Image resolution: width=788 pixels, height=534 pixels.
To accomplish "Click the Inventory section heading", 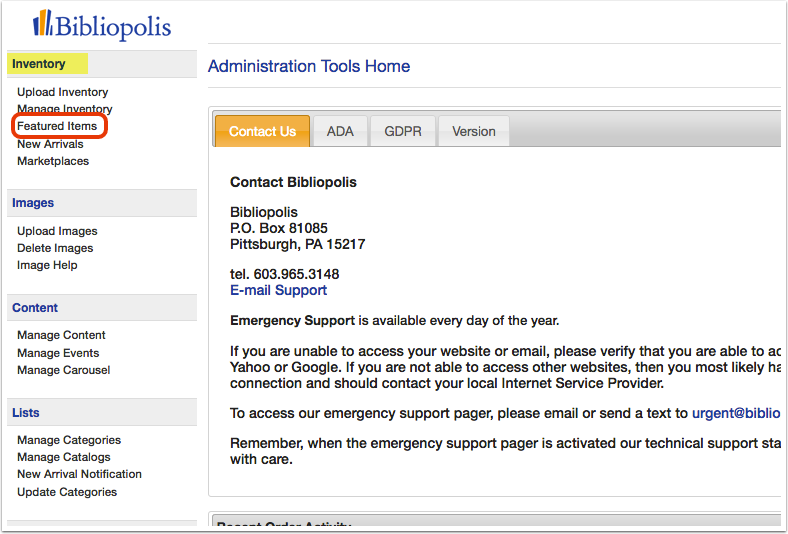I will tap(39, 64).
